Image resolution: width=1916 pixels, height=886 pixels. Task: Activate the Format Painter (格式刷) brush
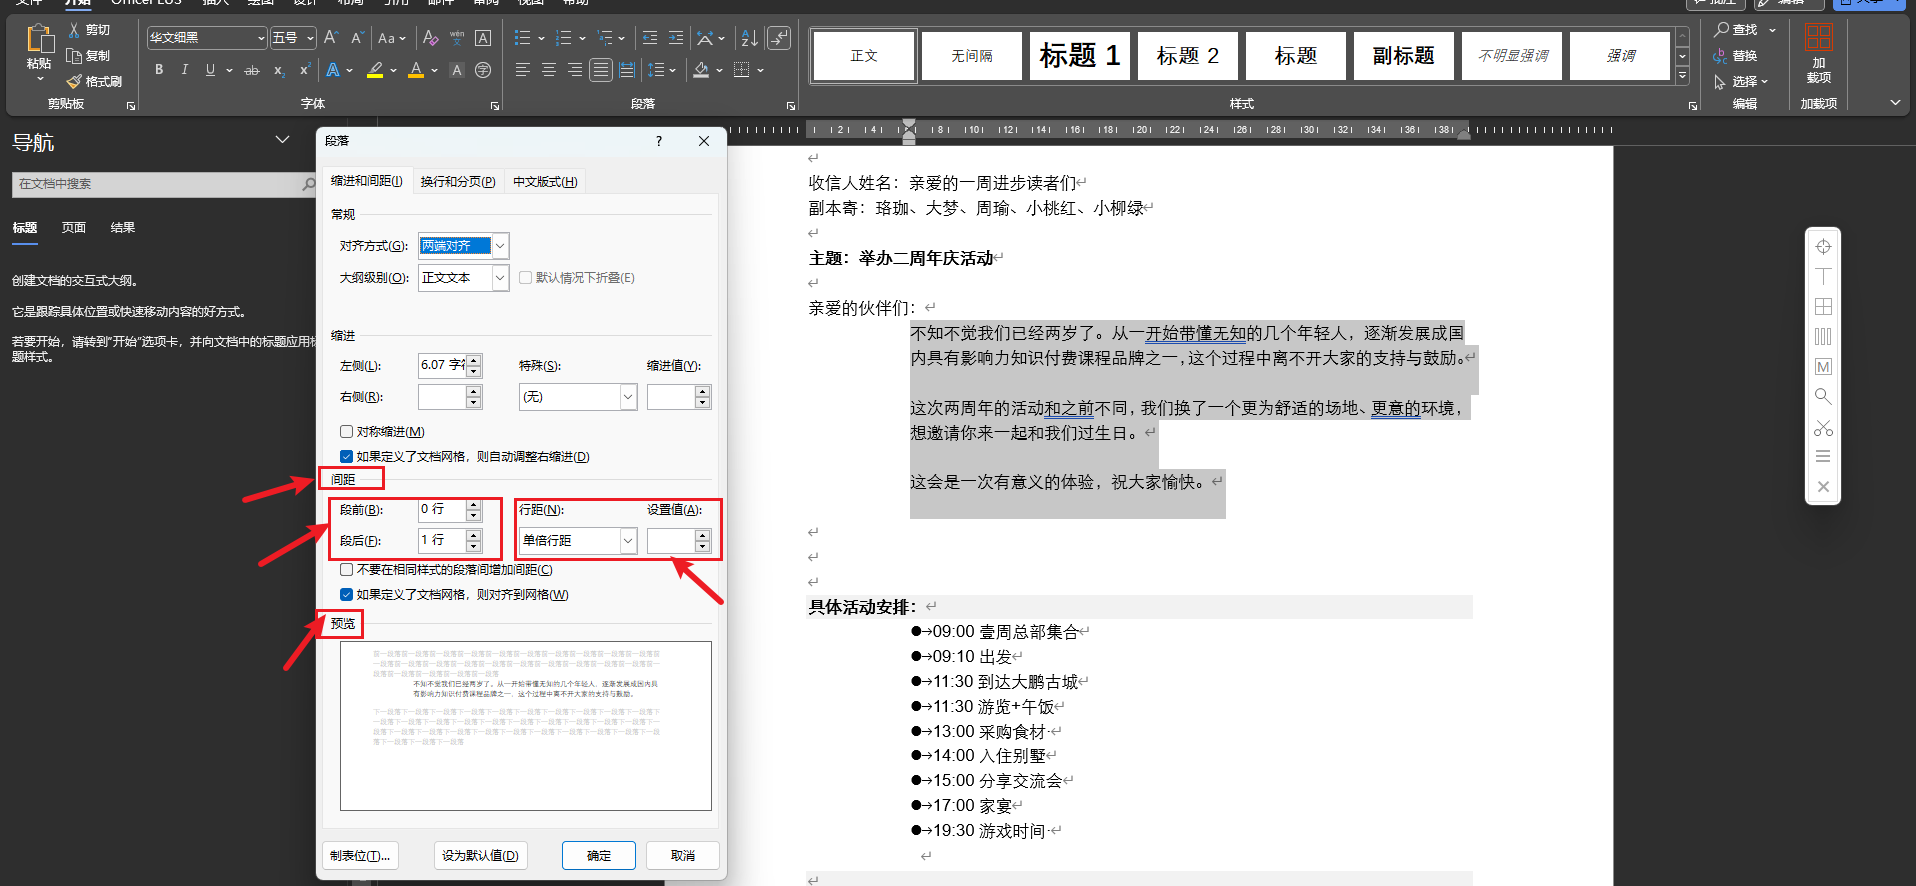click(73, 82)
